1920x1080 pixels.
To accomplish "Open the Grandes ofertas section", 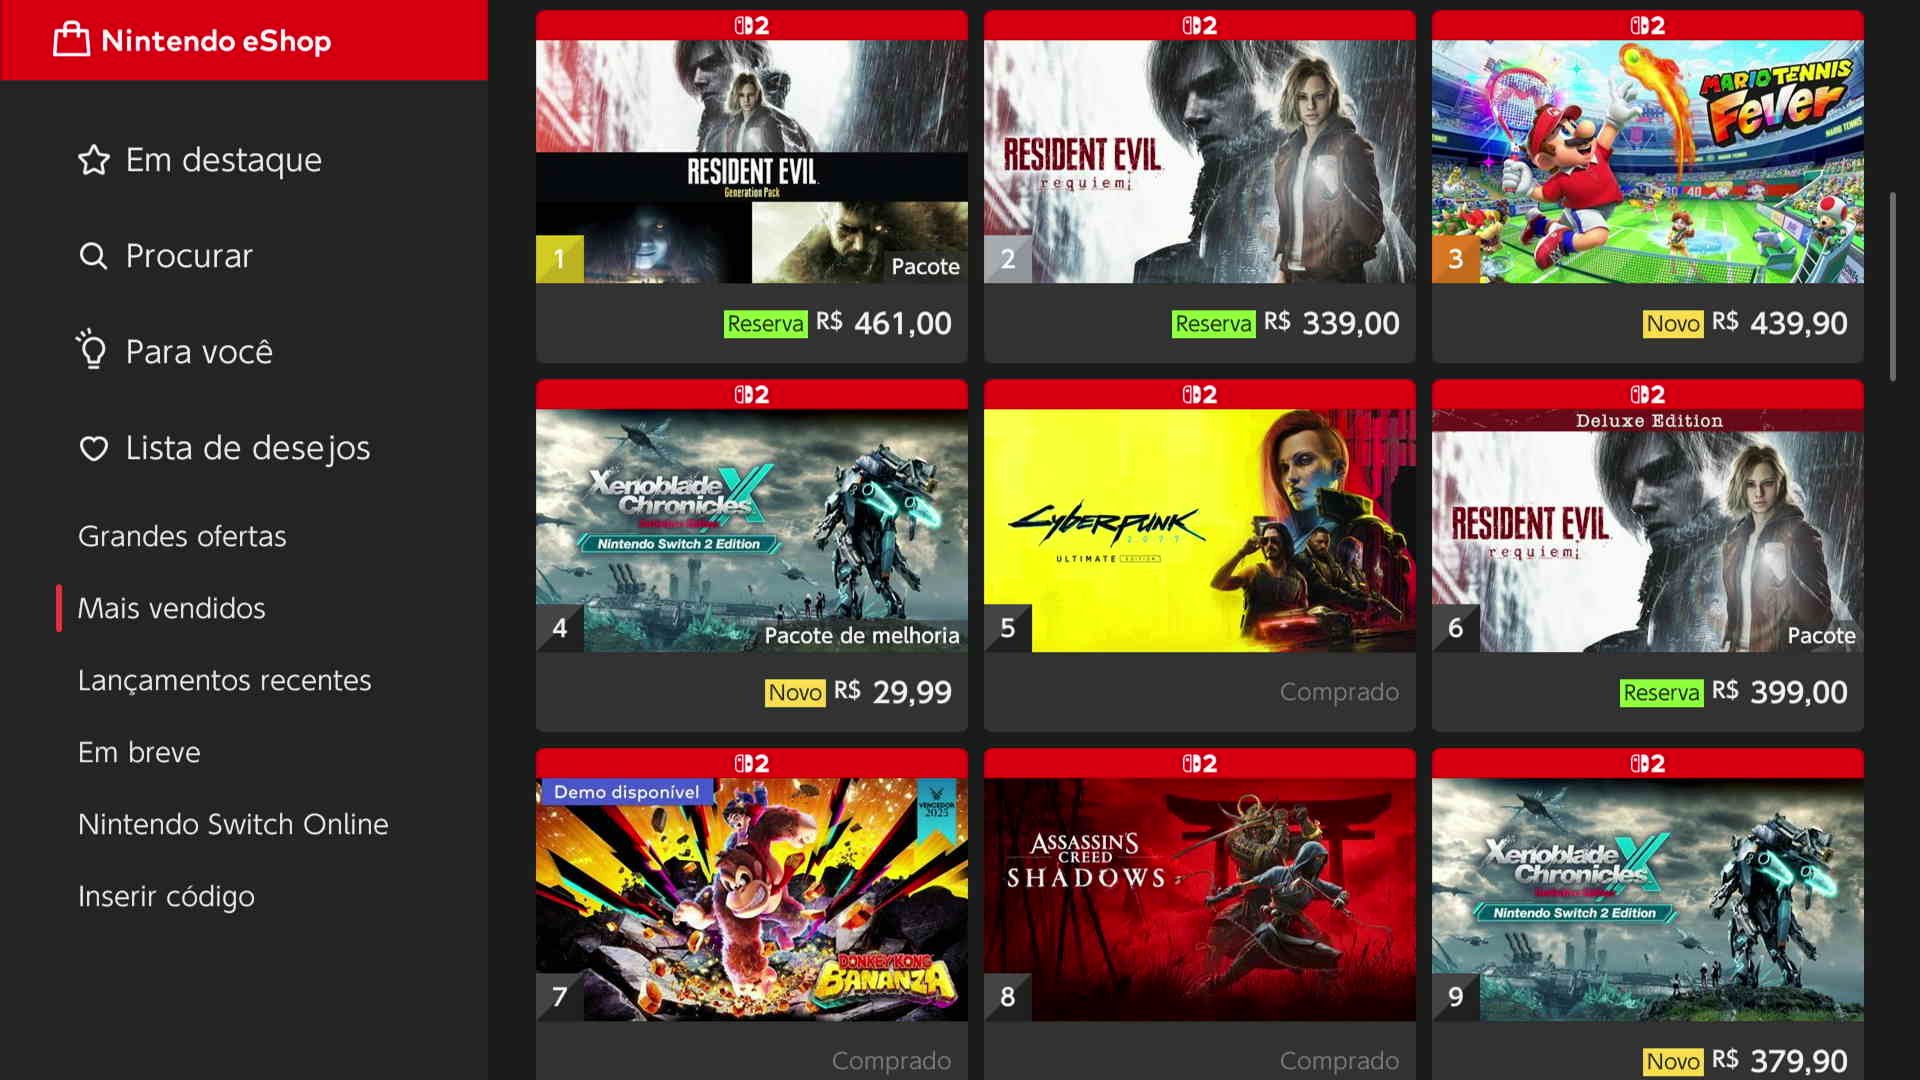I will pos(182,536).
